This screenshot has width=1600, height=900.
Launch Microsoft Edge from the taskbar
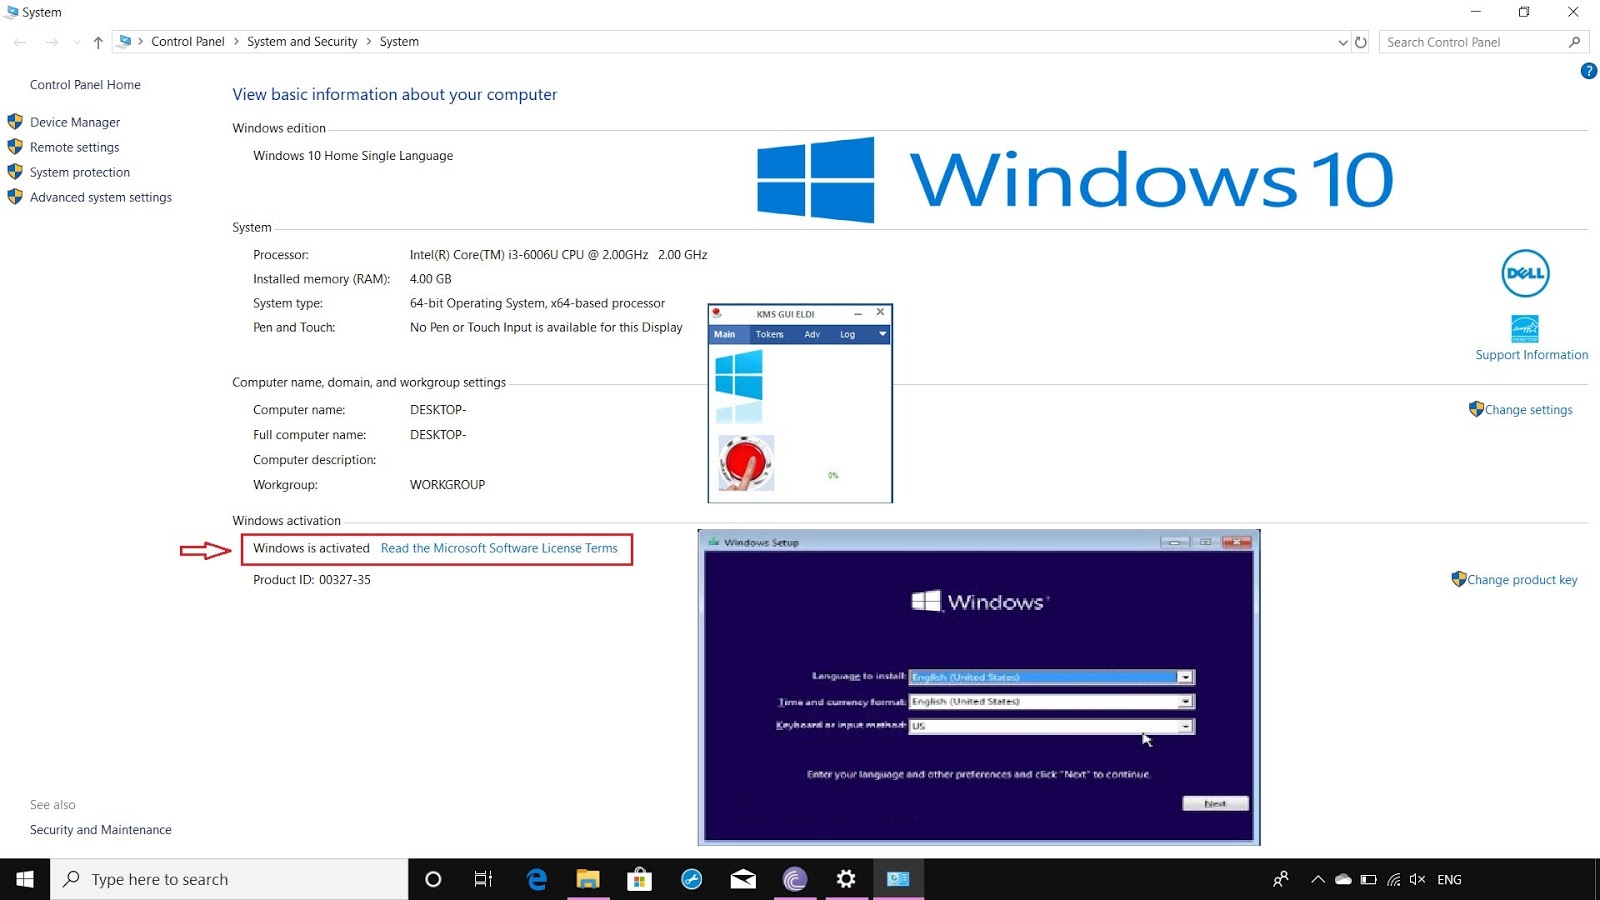coord(537,879)
